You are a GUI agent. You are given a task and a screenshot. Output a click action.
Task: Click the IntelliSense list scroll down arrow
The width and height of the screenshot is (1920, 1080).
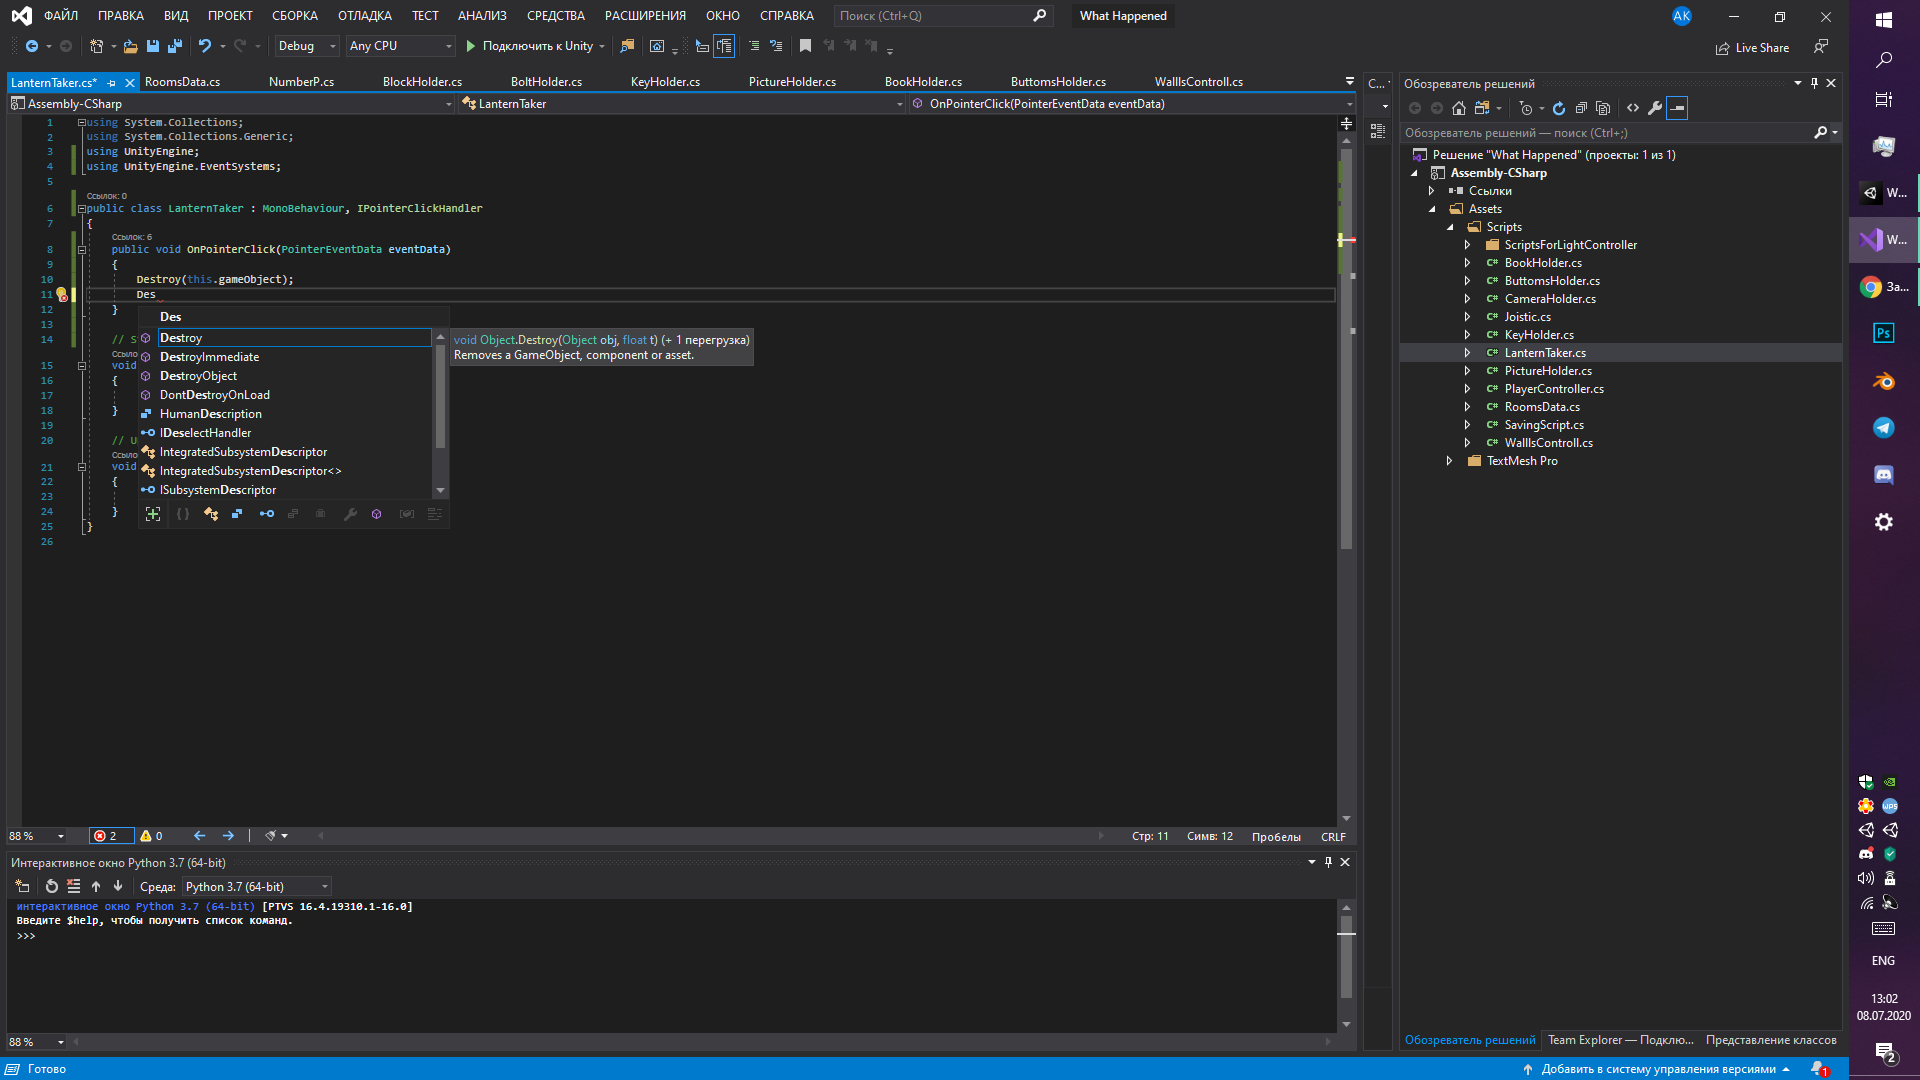440,491
